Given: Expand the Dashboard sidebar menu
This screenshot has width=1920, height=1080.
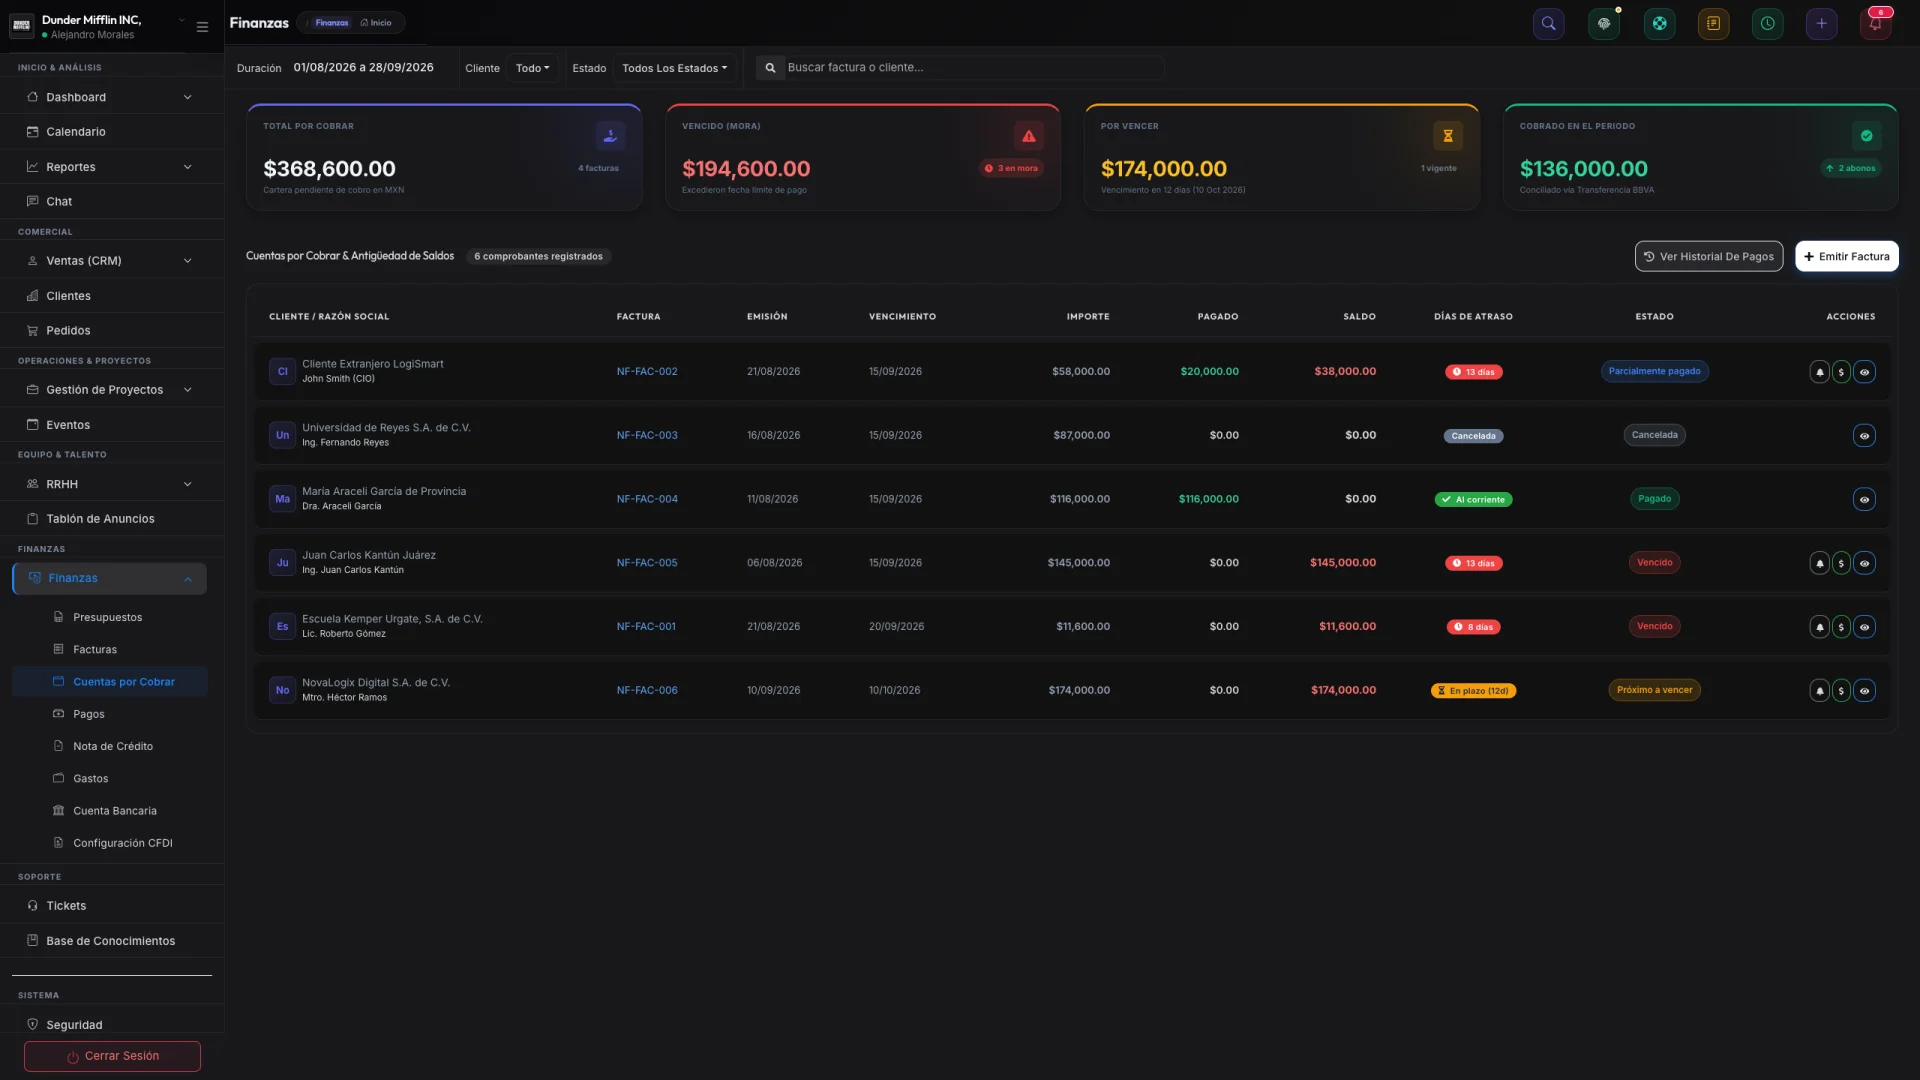Looking at the screenshot, I should (x=112, y=97).
